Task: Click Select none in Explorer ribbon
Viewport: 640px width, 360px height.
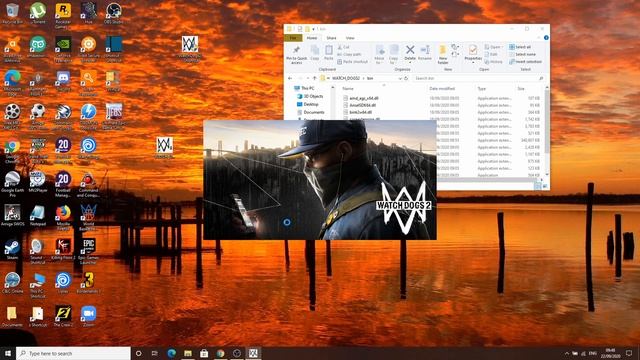Action: pyautogui.click(x=522, y=54)
